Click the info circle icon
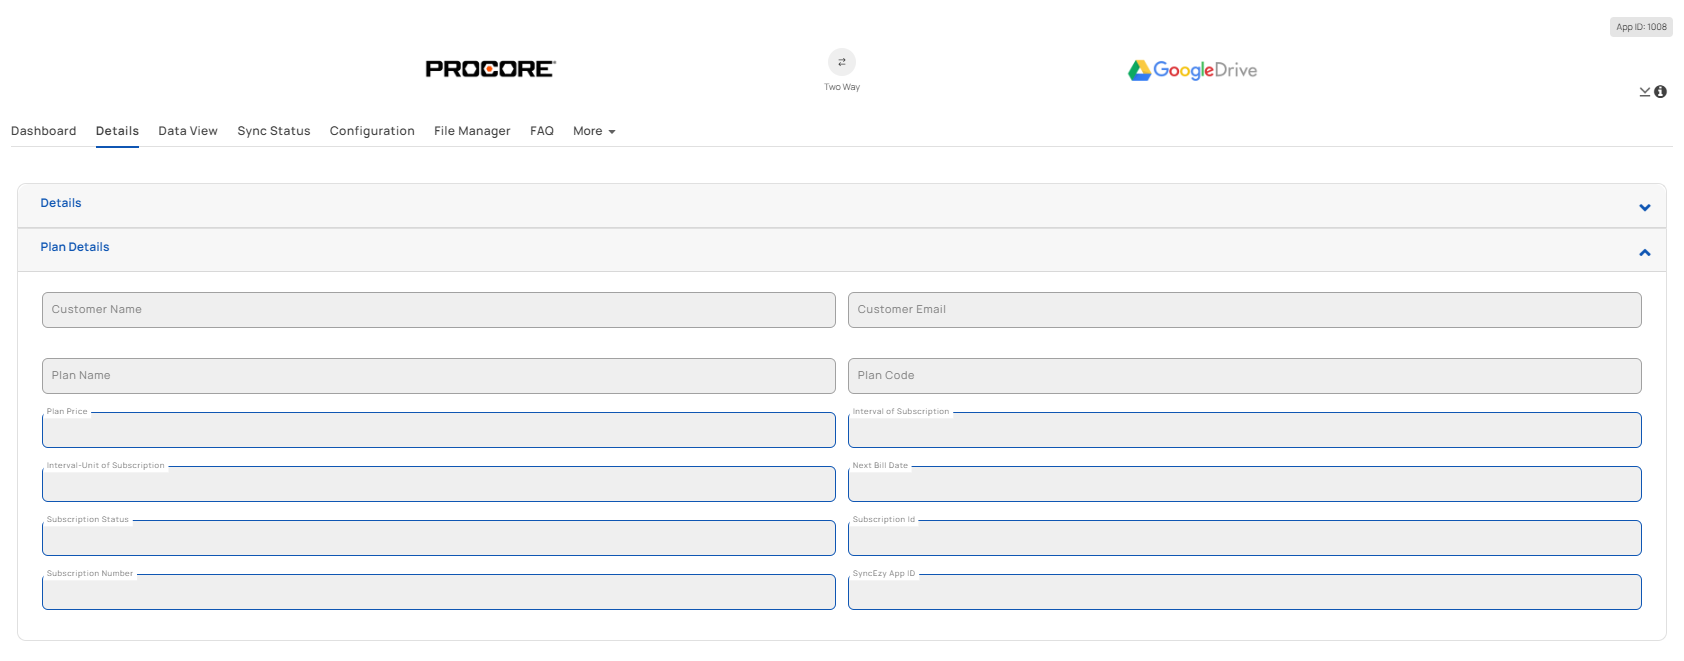Viewport: 1684px width, 661px height. click(1660, 92)
